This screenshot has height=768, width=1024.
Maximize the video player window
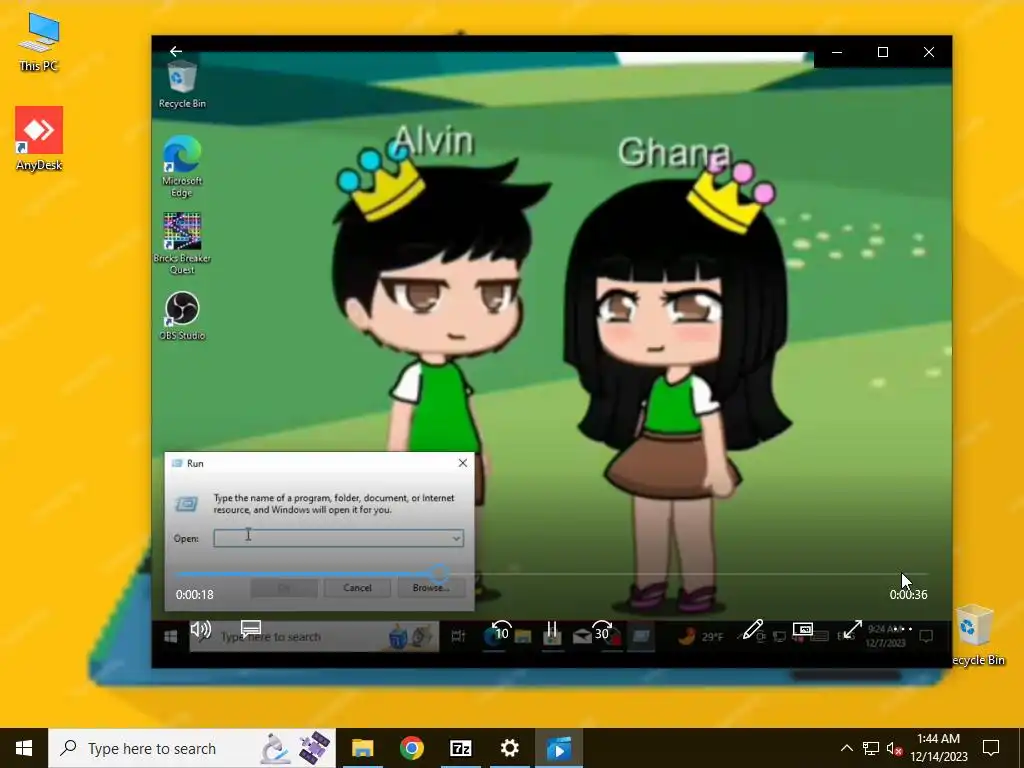coord(883,52)
